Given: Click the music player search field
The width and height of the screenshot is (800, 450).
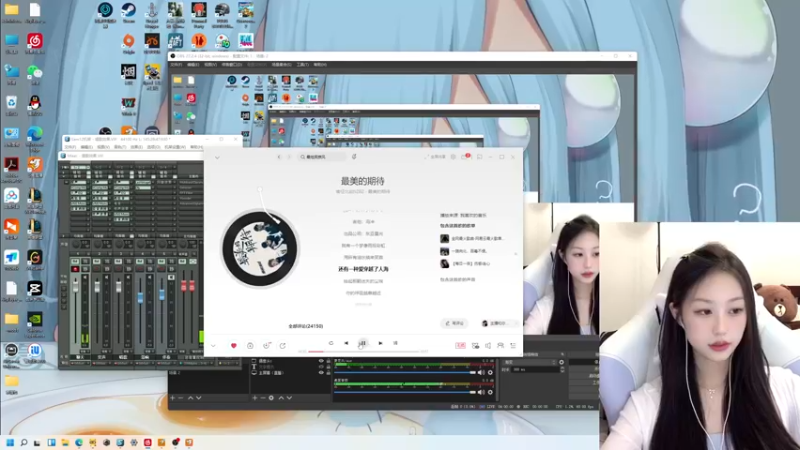Looking at the screenshot, I should pyautogui.click(x=321, y=157).
